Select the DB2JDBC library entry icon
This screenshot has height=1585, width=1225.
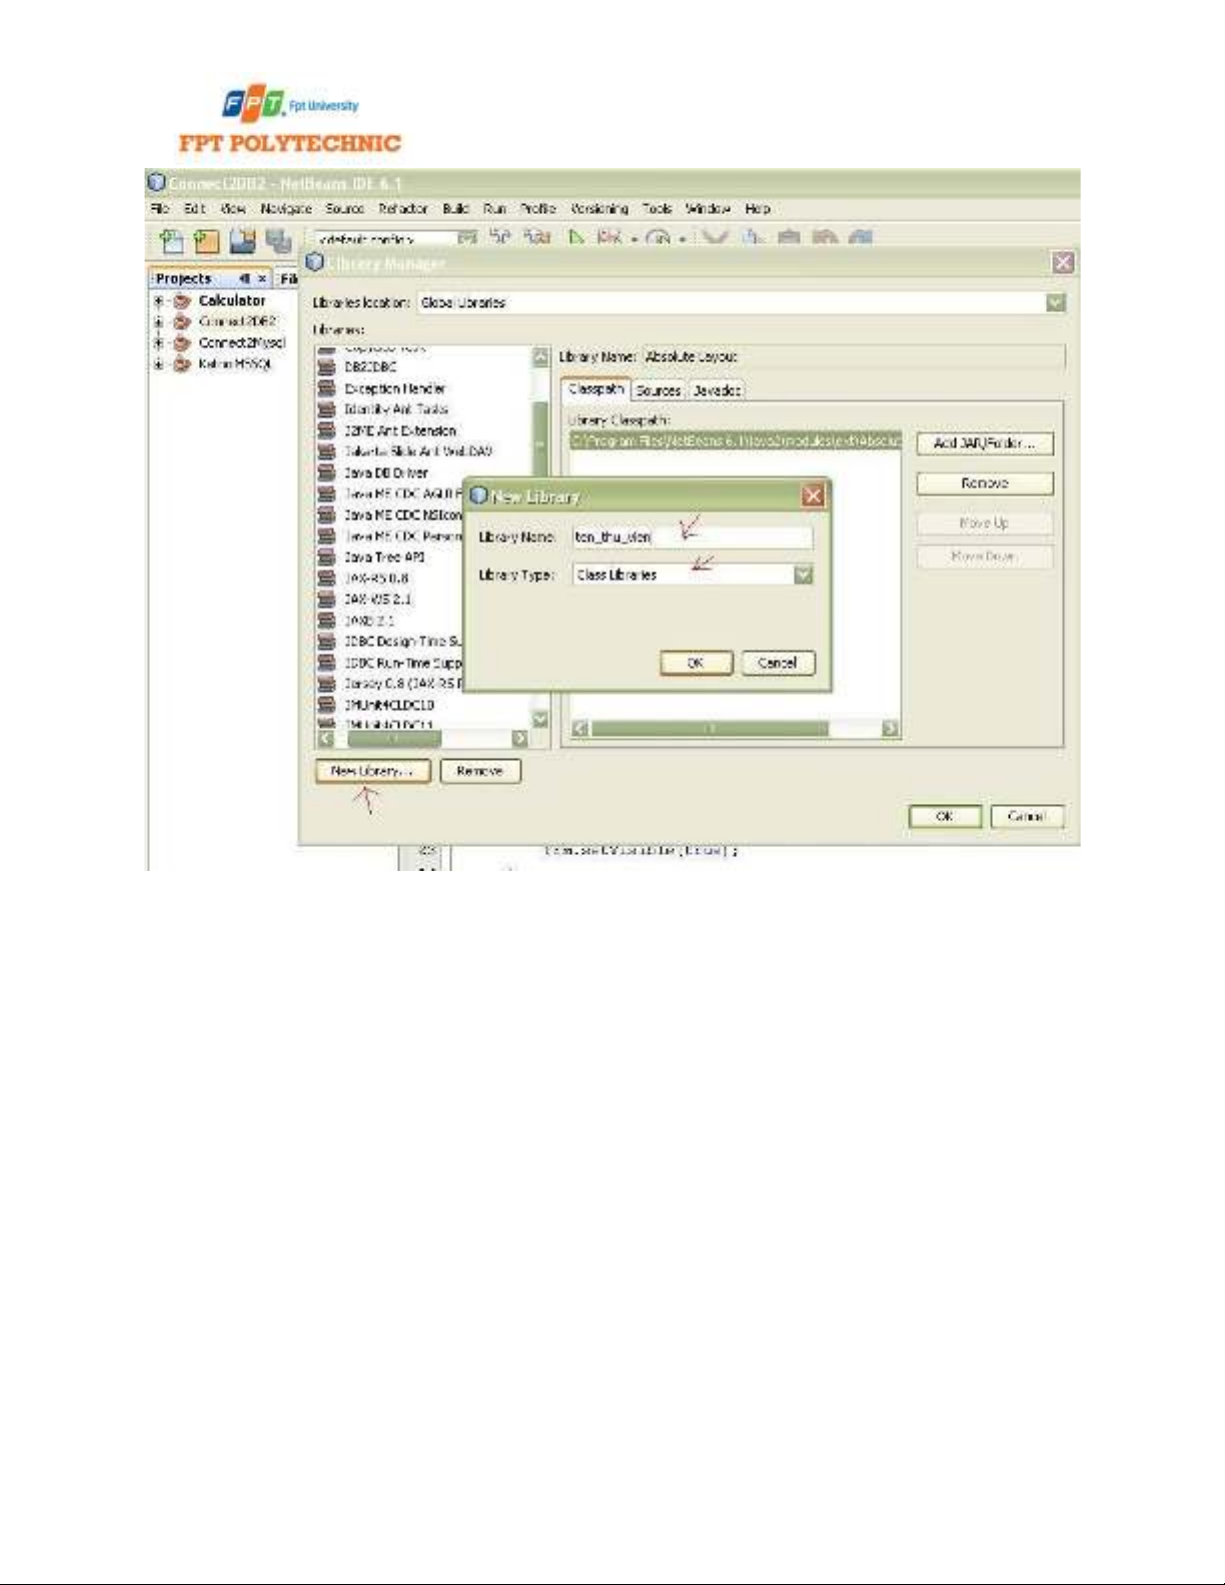[x=326, y=367]
